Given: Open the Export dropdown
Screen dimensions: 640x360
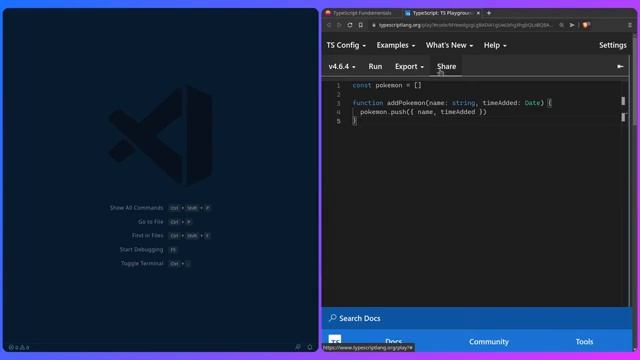Looking at the screenshot, I should coord(409,67).
